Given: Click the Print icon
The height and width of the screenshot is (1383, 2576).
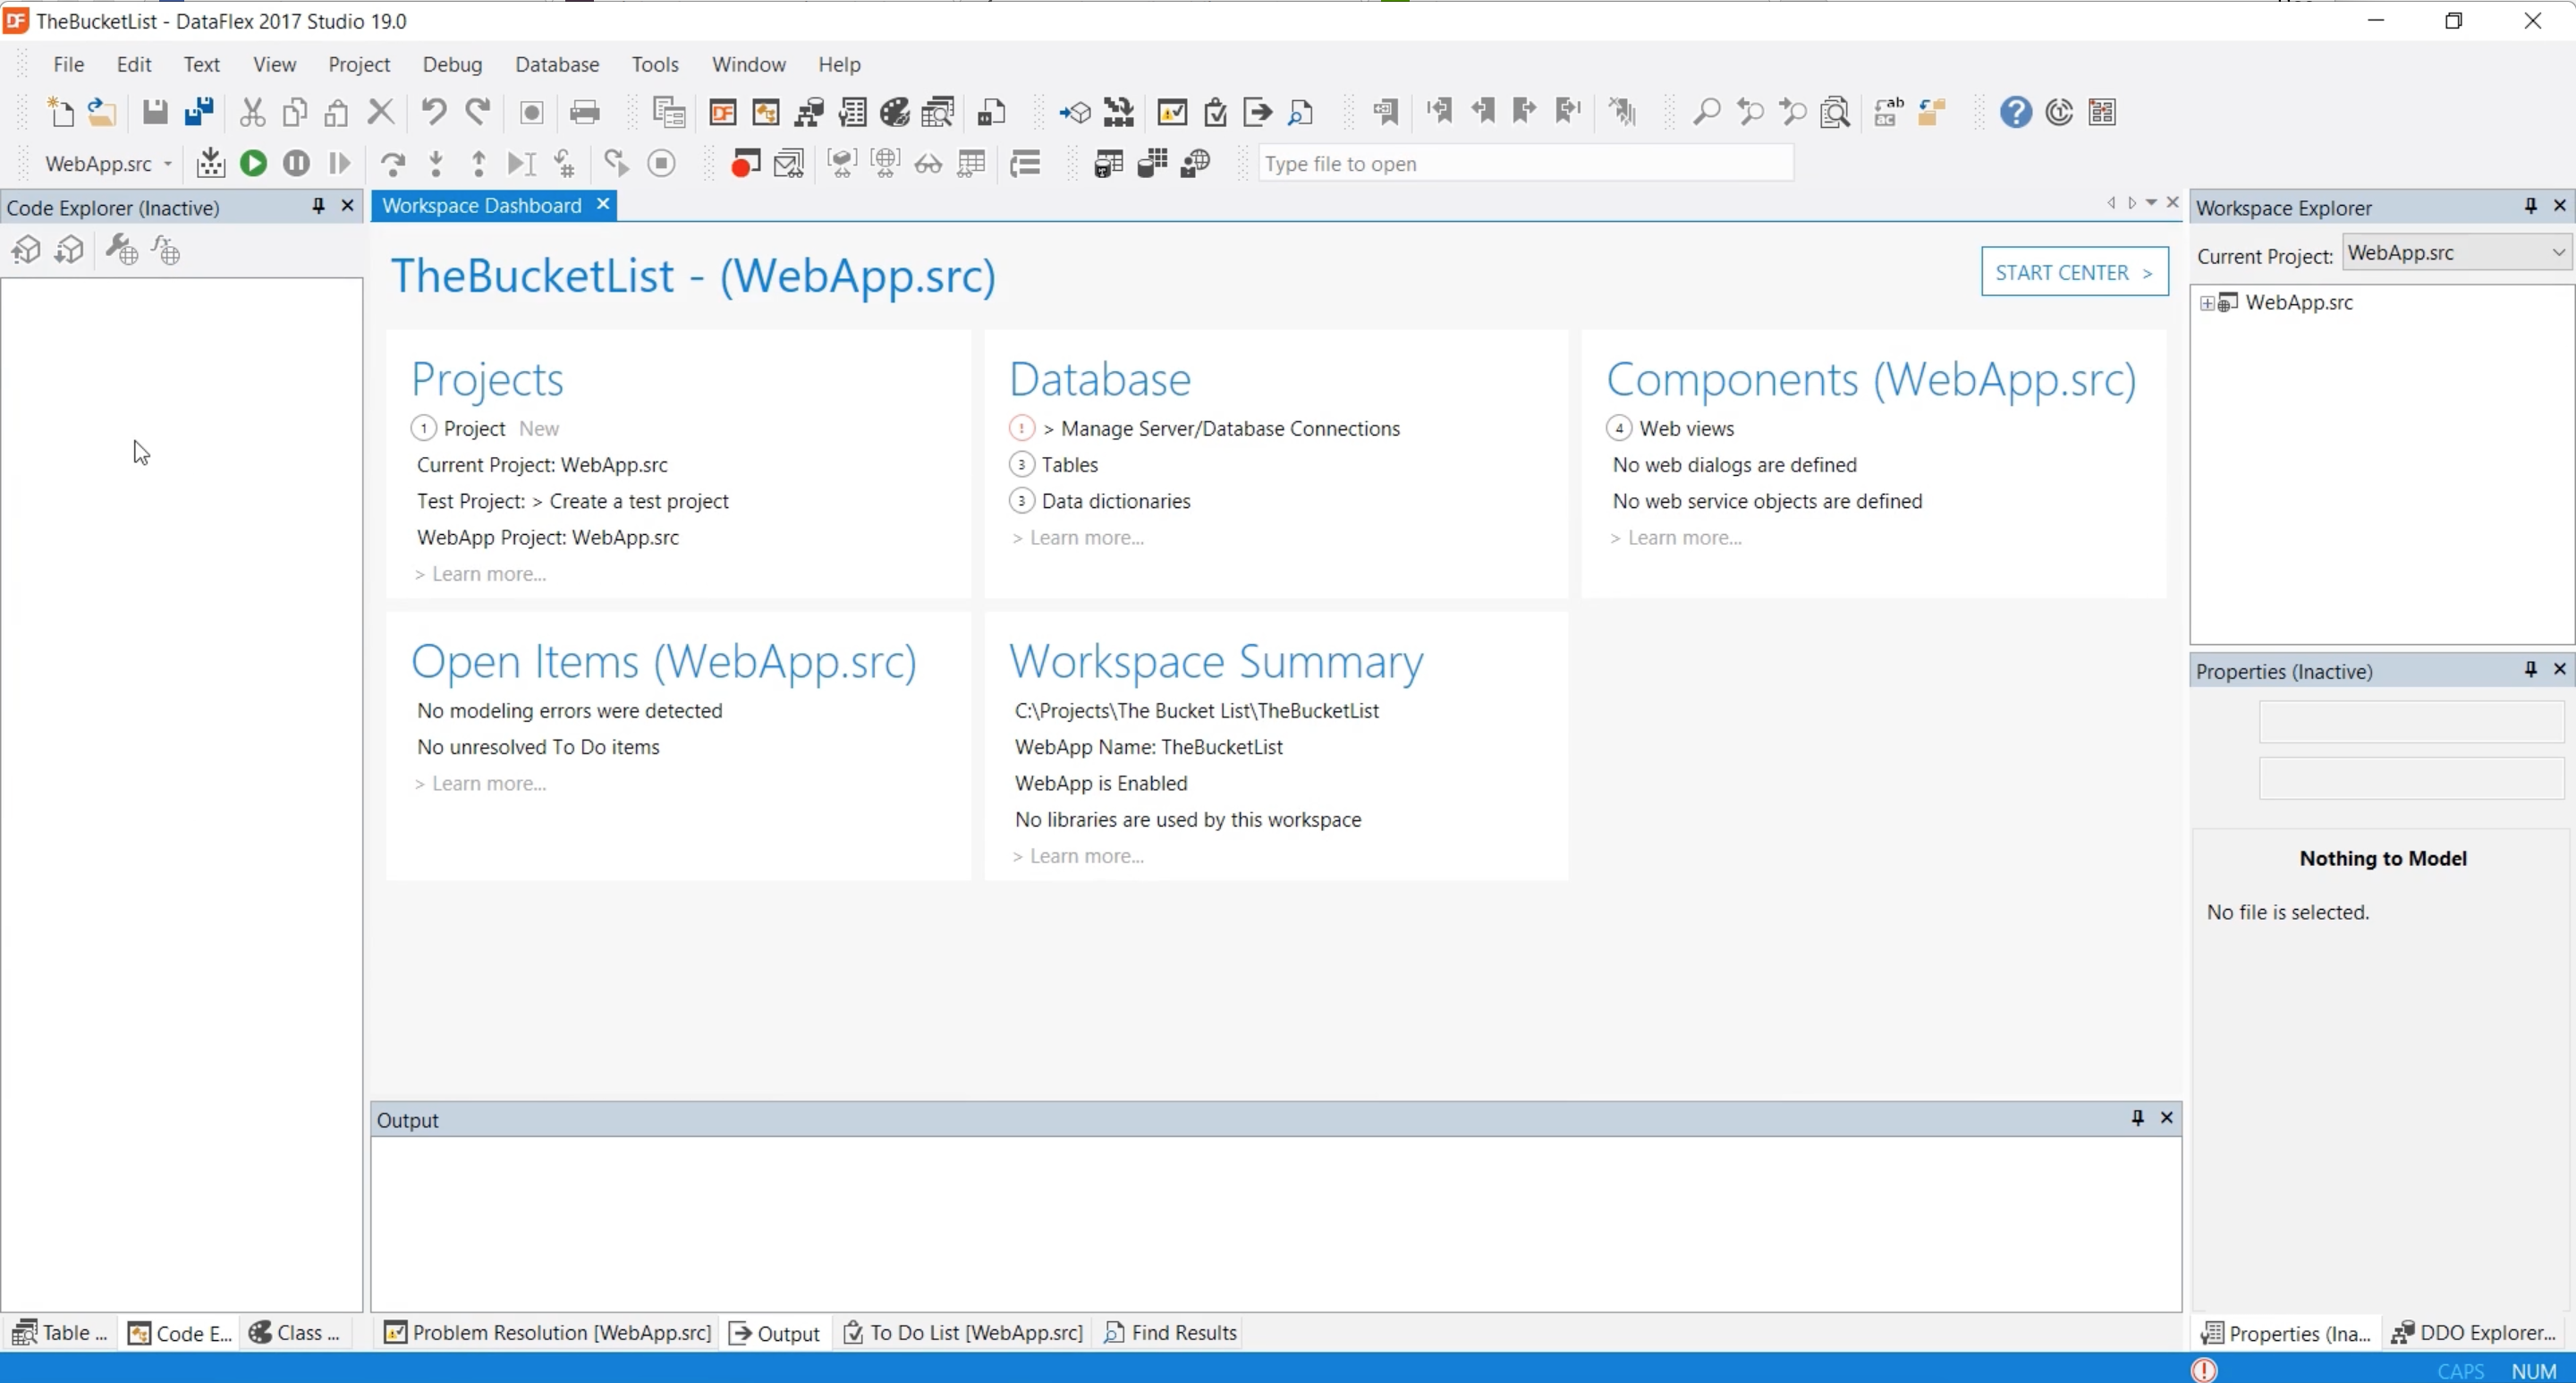Looking at the screenshot, I should click(x=584, y=112).
